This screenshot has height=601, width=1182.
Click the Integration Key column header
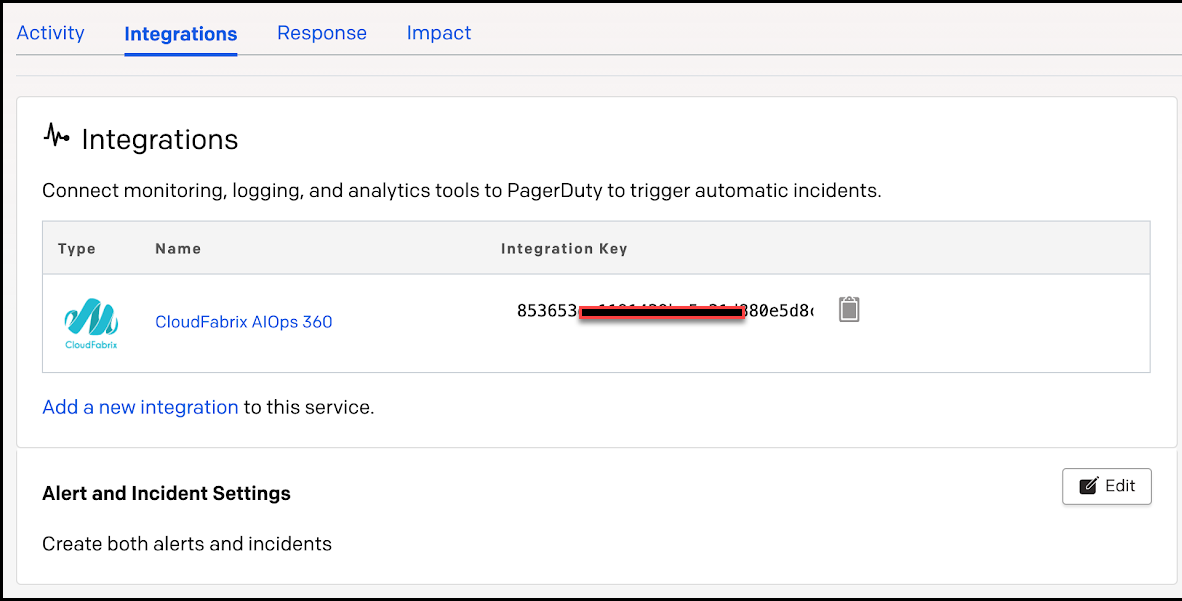tap(564, 249)
